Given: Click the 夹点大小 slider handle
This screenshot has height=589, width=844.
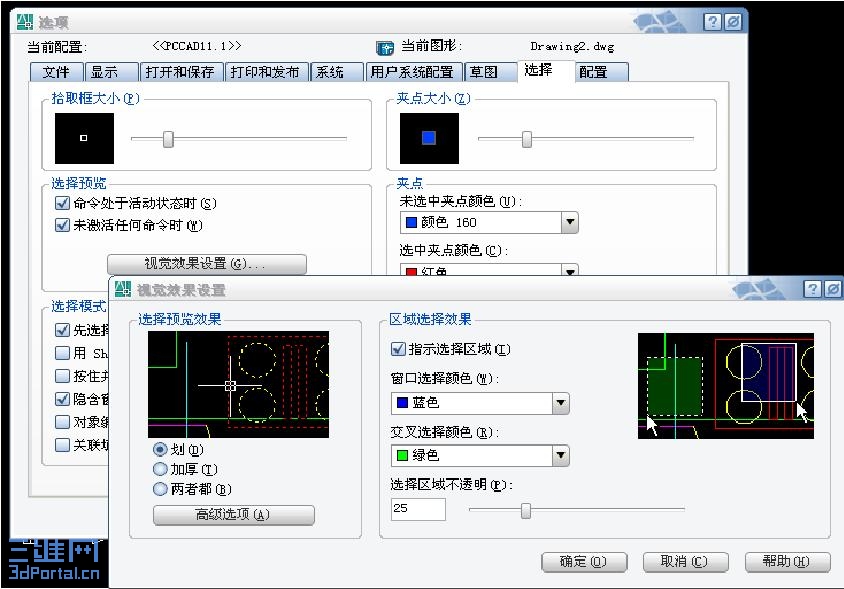Looking at the screenshot, I should point(527,139).
